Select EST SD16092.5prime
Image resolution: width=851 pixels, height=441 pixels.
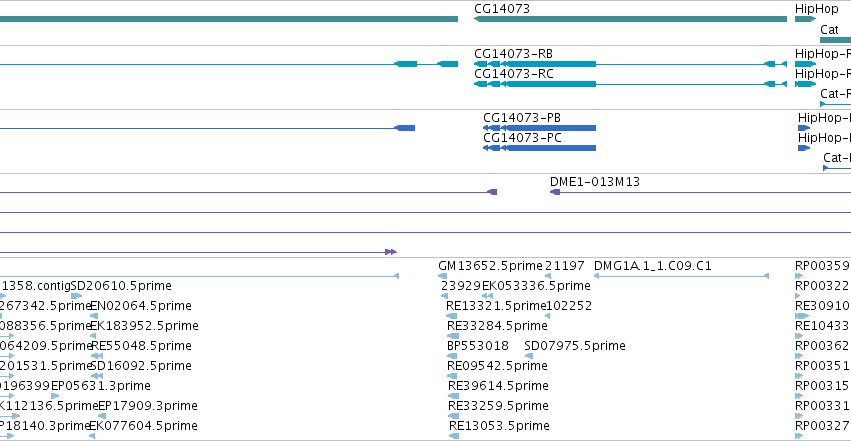tap(141, 366)
